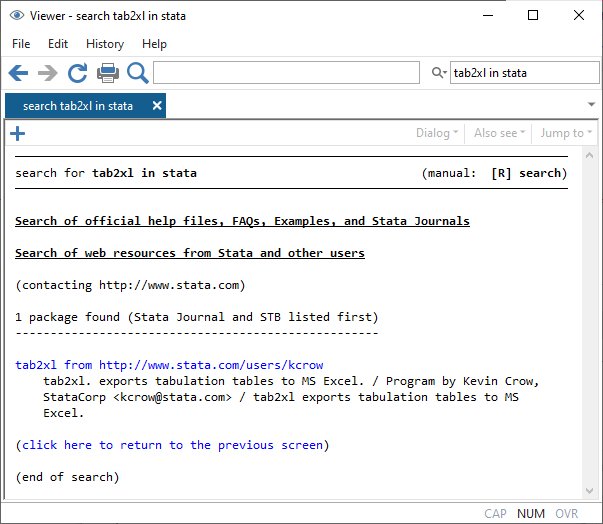This screenshot has width=603, height=524.
Task: Click scrollbar down arrow
Action: [x=589, y=491]
